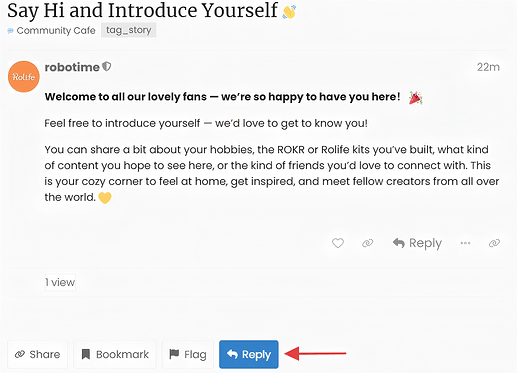This screenshot has height=373, width=517.
Task: Open the Community Cafe category
Action: 56,31
